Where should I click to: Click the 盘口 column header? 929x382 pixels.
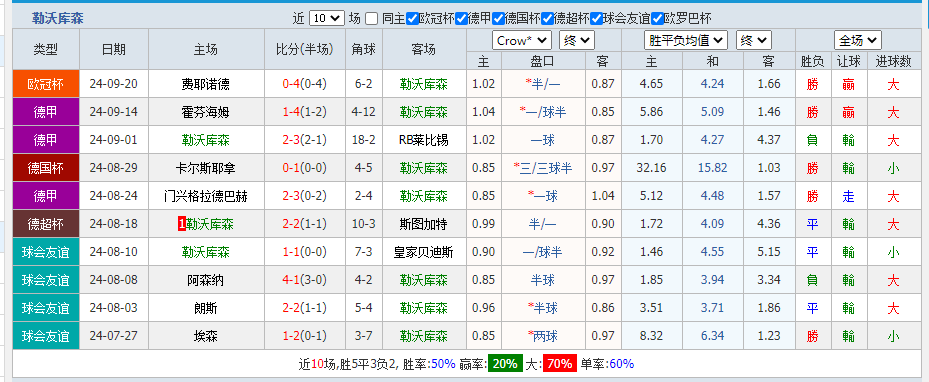tap(543, 61)
